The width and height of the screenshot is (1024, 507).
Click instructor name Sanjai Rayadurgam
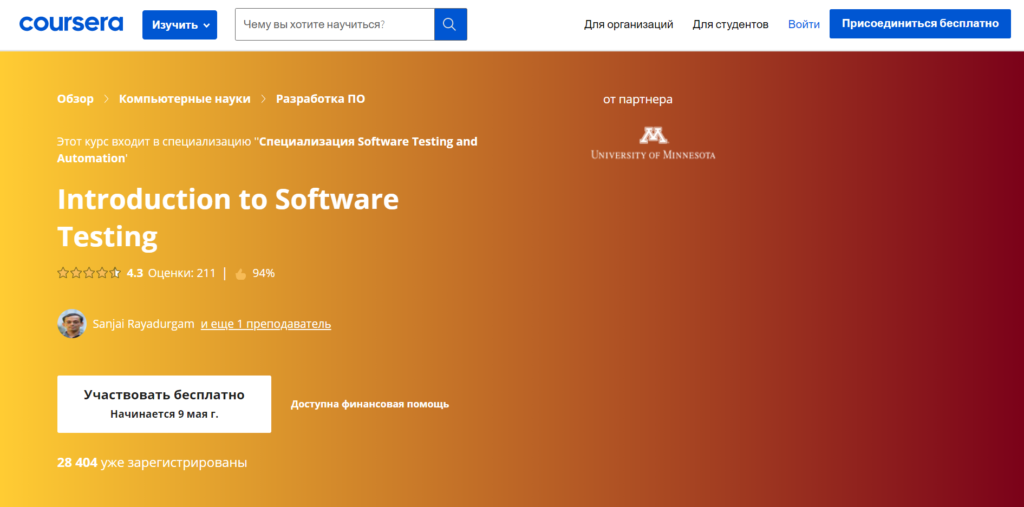143,324
